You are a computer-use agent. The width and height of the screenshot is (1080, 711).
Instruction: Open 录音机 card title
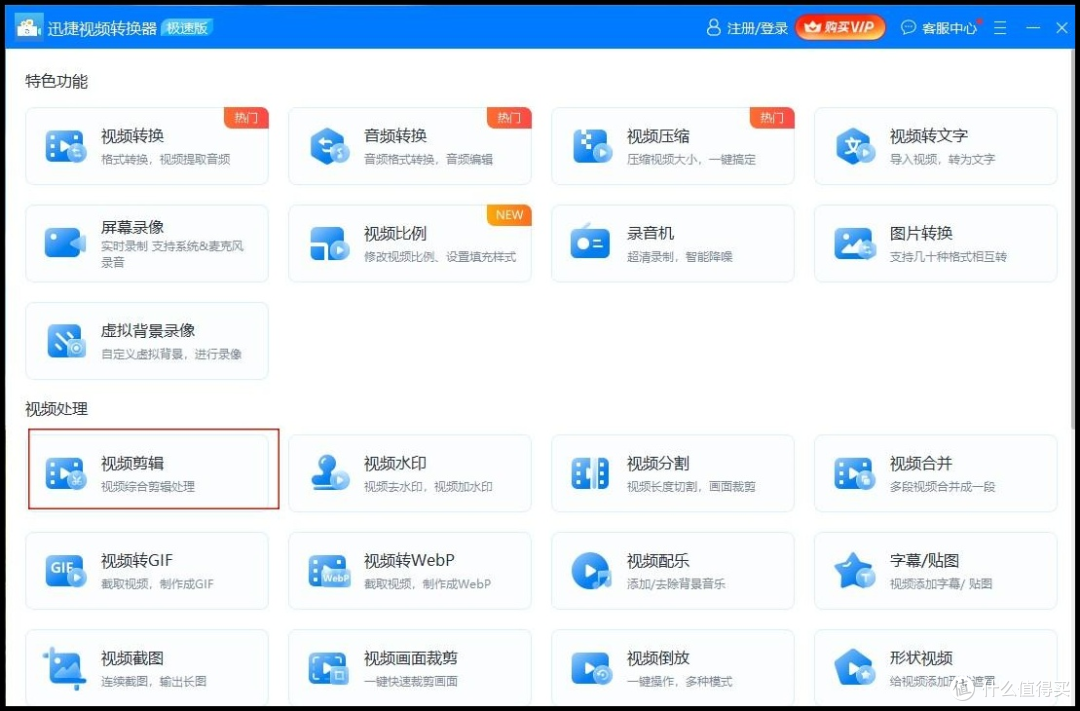tap(650, 234)
